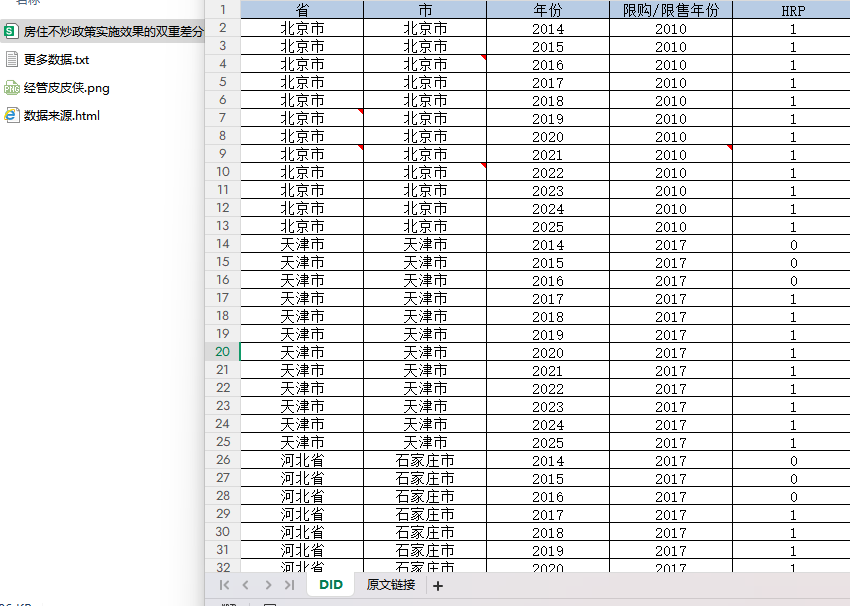The width and height of the screenshot is (850, 606).
Task: Click year 2025 cell in row 13
Action: (548, 226)
